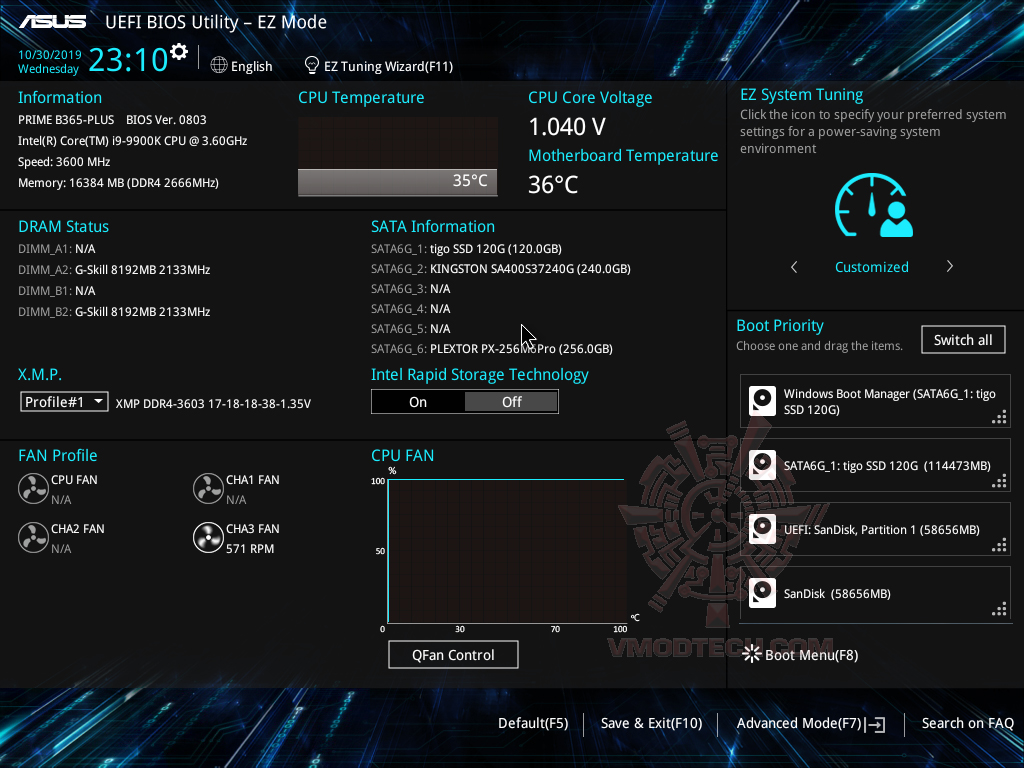Load Default(F5) settings
1024x768 pixels.
[533, 723]
